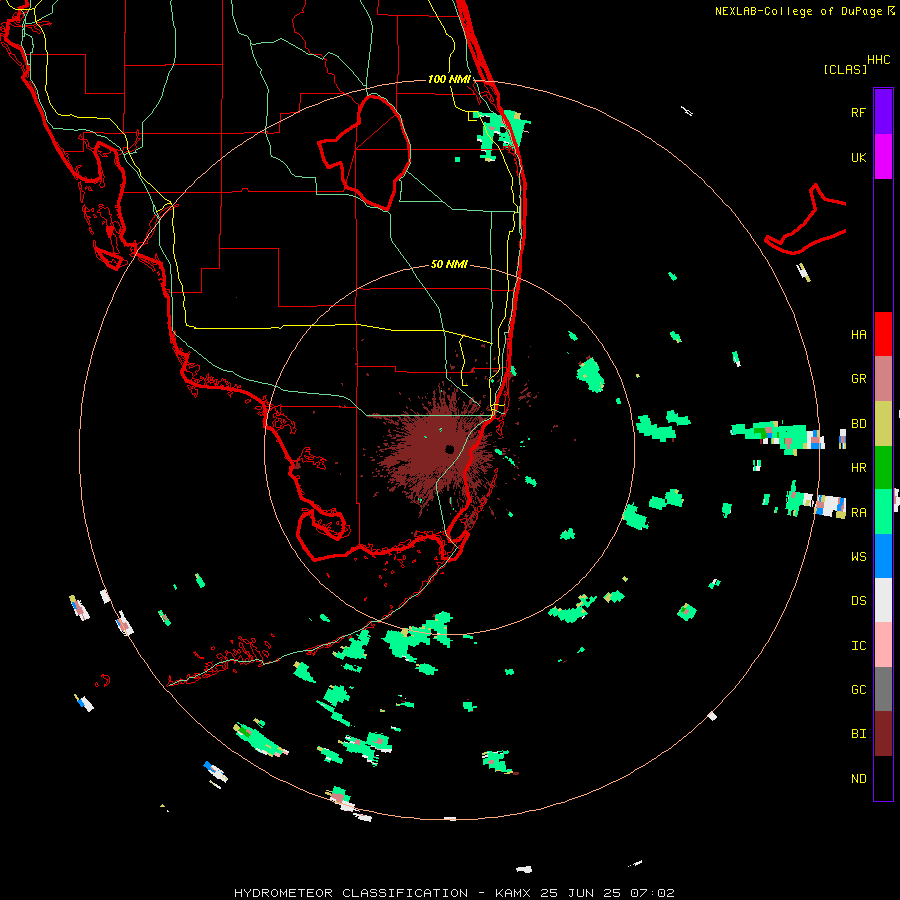Click the RF legend label
This screenshot has height=900, width=900.
tap(858, 112)
